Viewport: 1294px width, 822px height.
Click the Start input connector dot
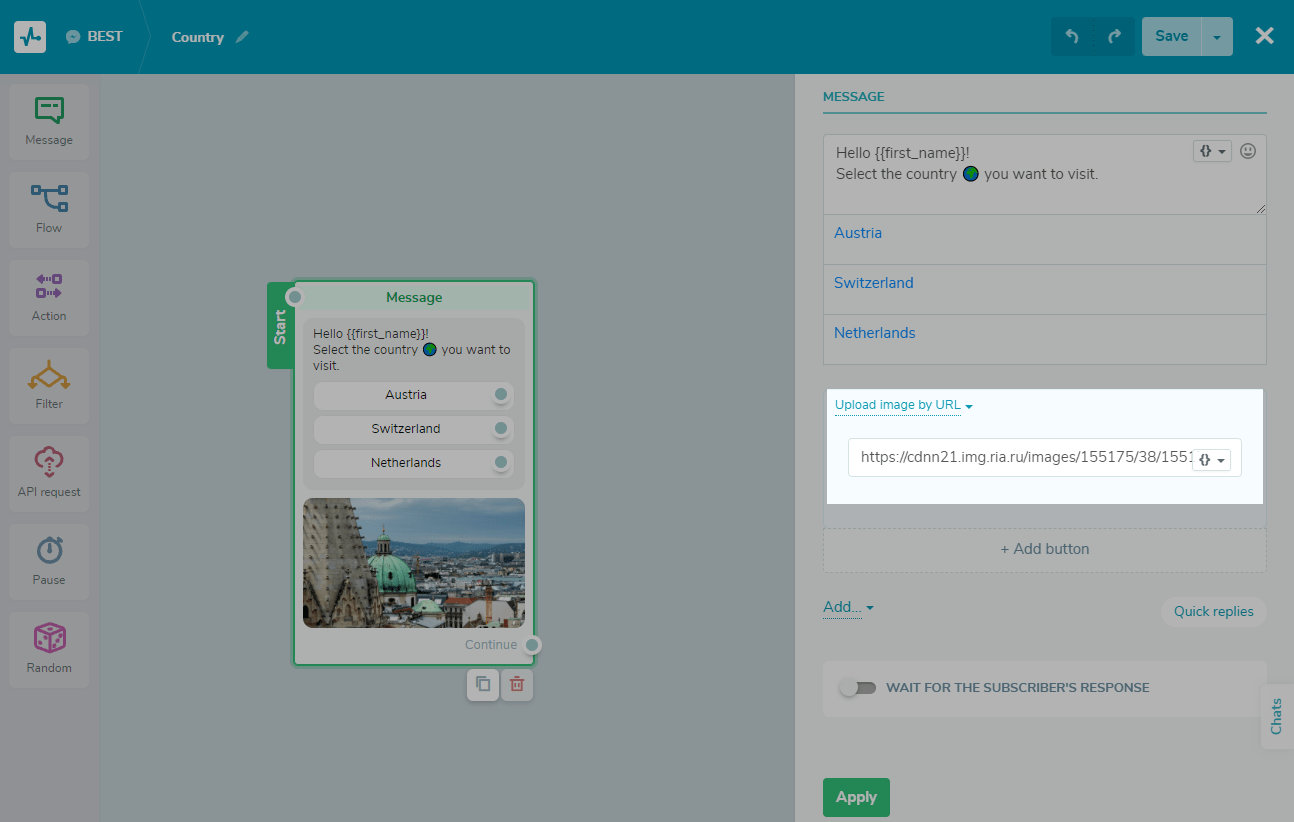pos(295,297)
